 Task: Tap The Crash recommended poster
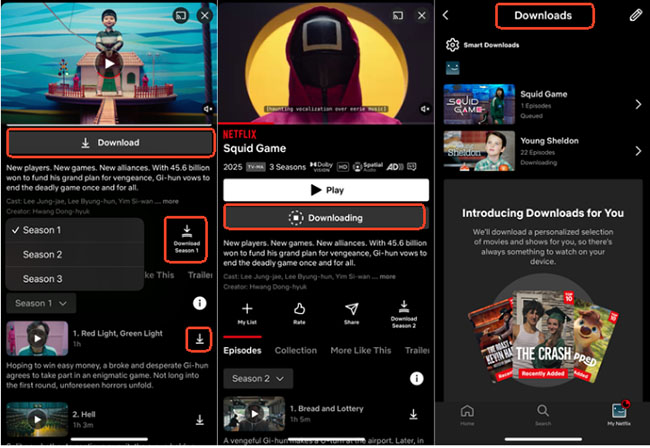(x=542, y=336)
